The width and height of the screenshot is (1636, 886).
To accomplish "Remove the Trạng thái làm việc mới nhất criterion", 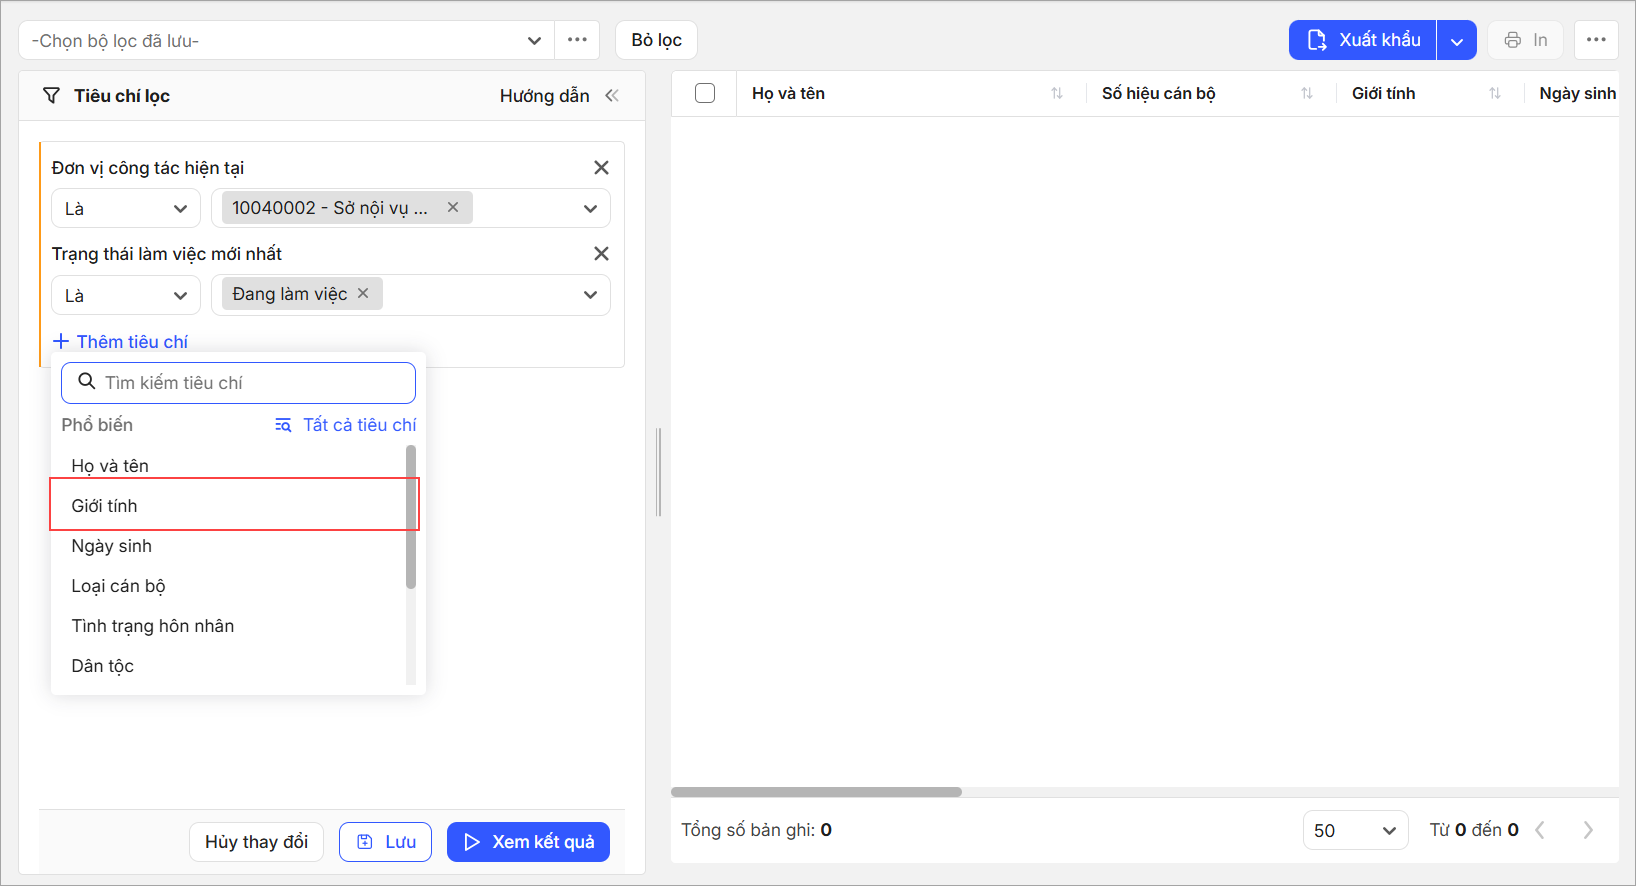I will [x=601, y=254].
